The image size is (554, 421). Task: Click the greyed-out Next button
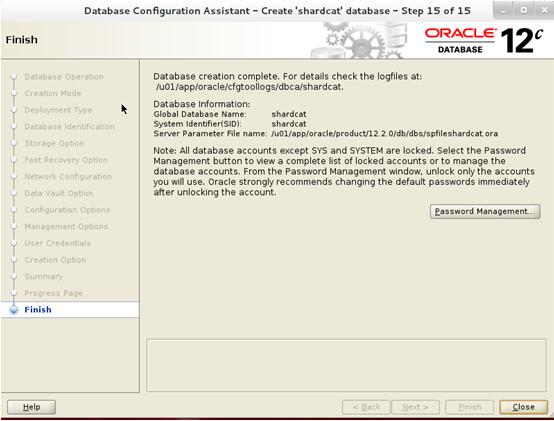tap(416, 407)
